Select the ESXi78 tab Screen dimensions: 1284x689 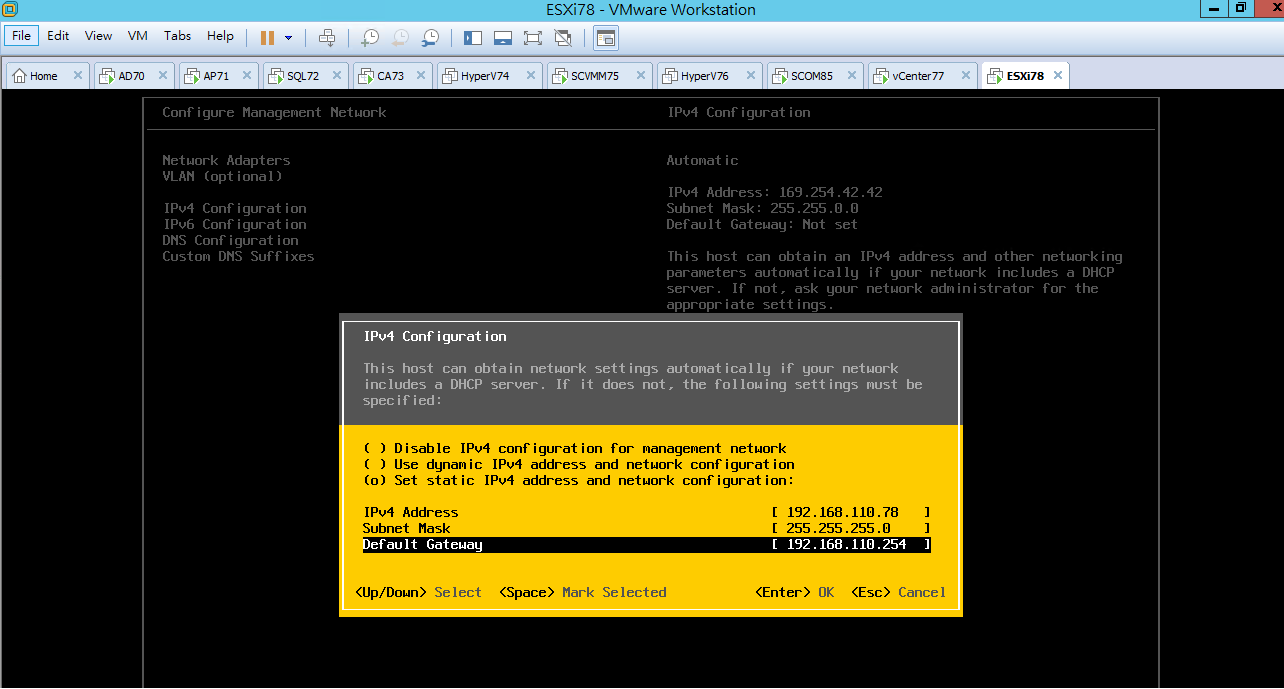tap(1025, 76)
